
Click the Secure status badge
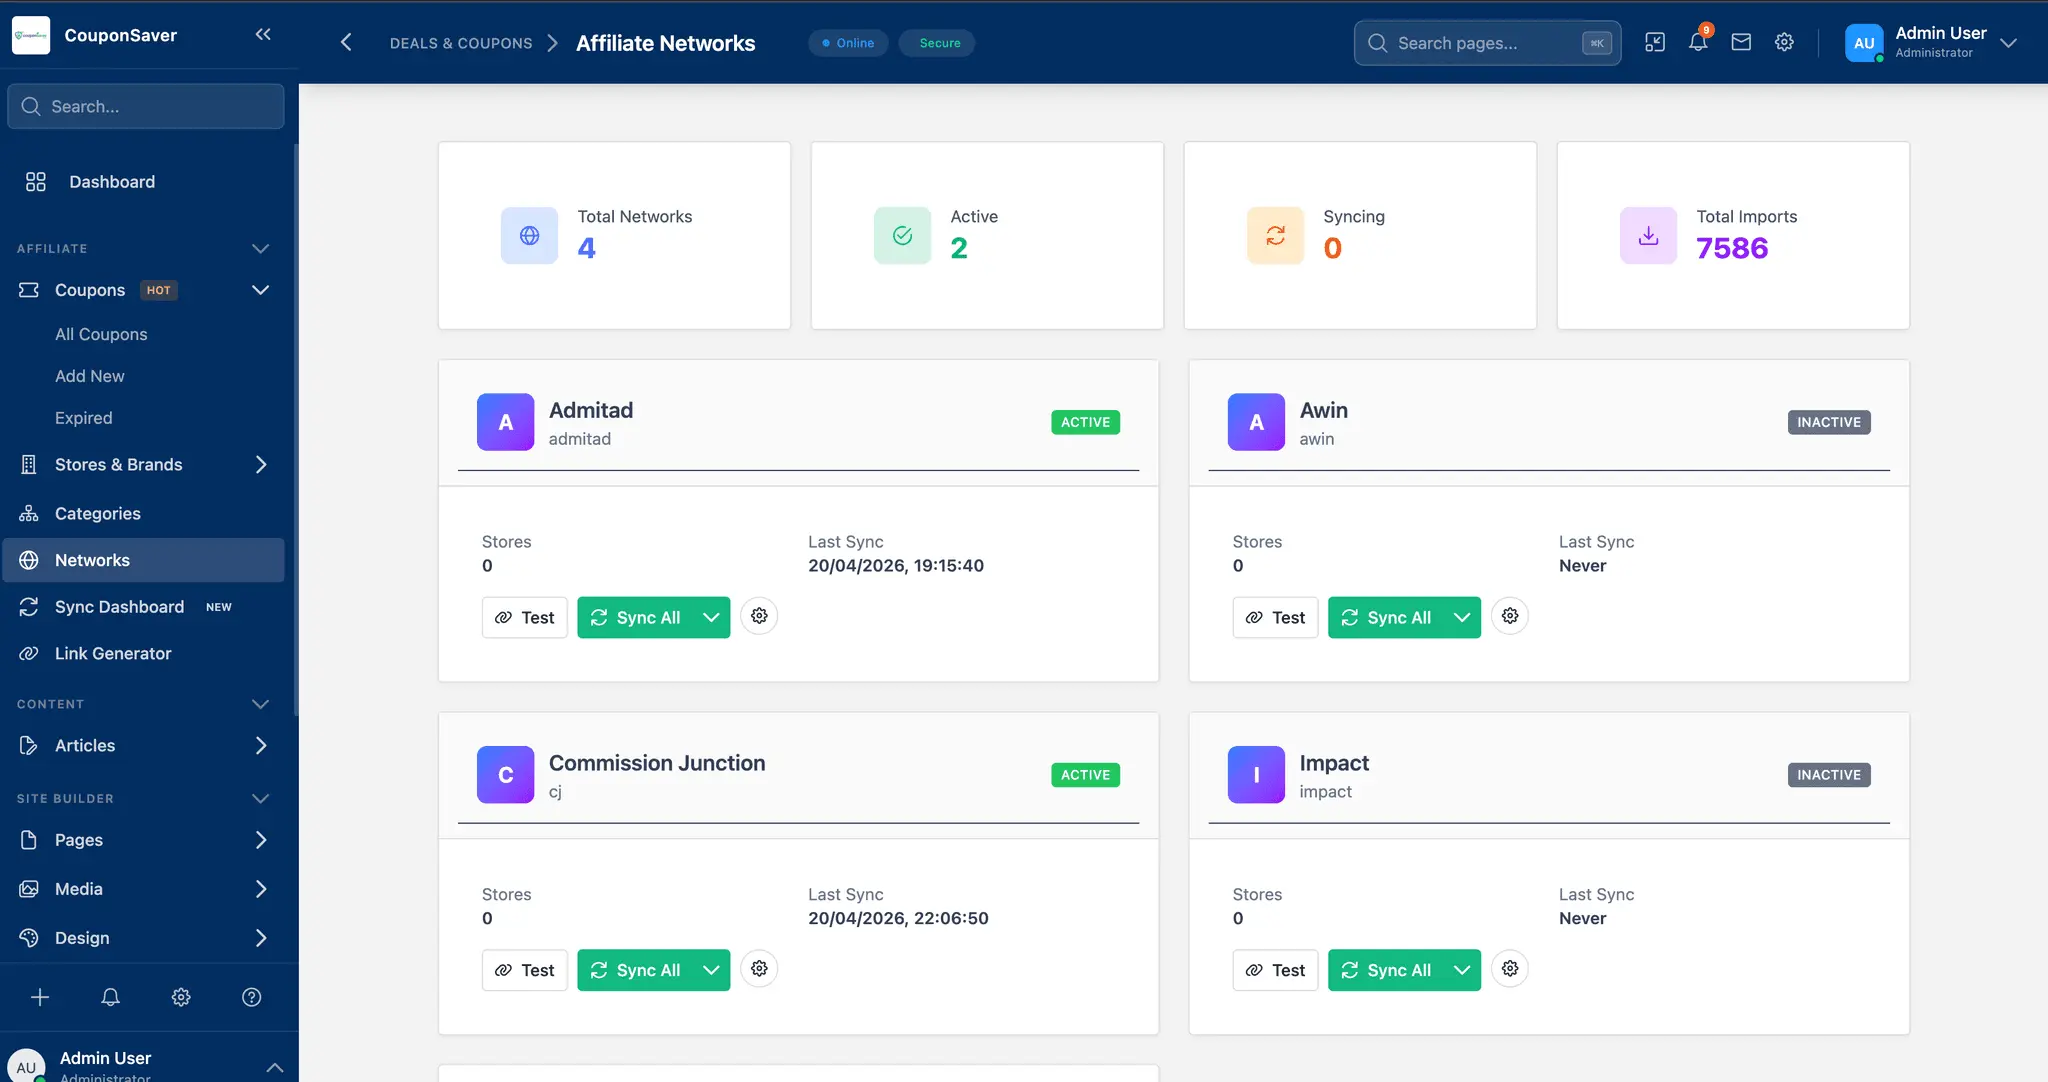click(x=937, y=43)
